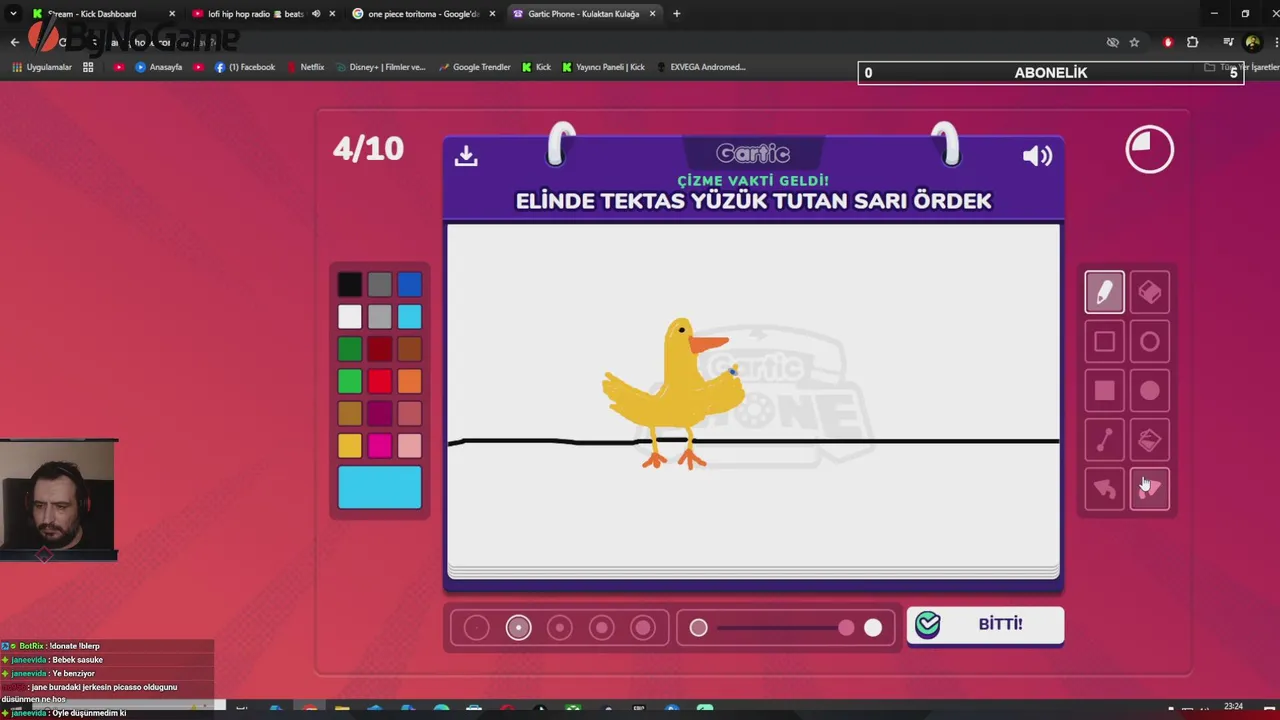Open the browser profile avatar
This screenshot has height=720, width=1280.
[x=1252, y=42]
